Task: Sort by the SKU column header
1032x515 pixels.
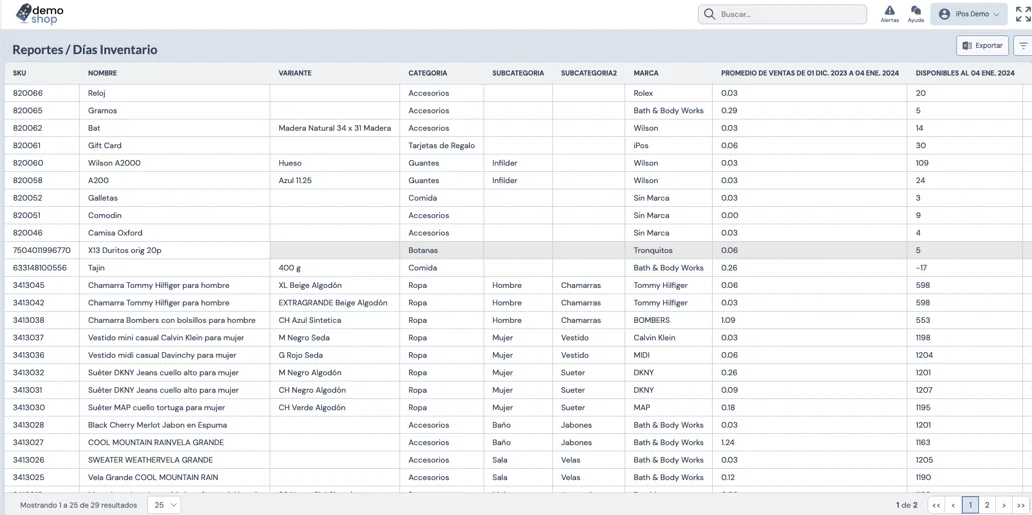Action: [x=19, y=73]
